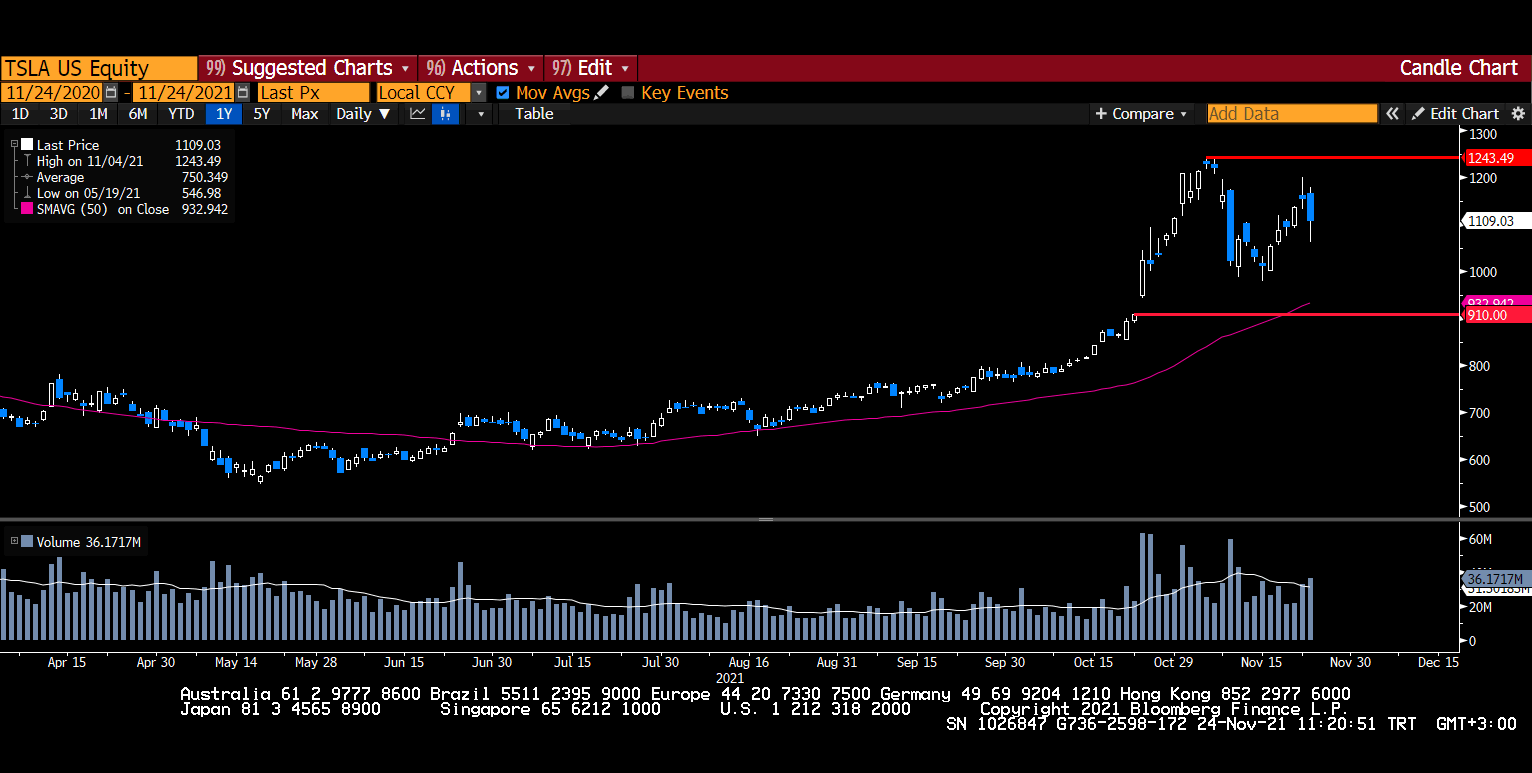The width and height of the screenshot is (1532, 773).
Task: Switch to line chart view icon
Action: pos(418,113)
